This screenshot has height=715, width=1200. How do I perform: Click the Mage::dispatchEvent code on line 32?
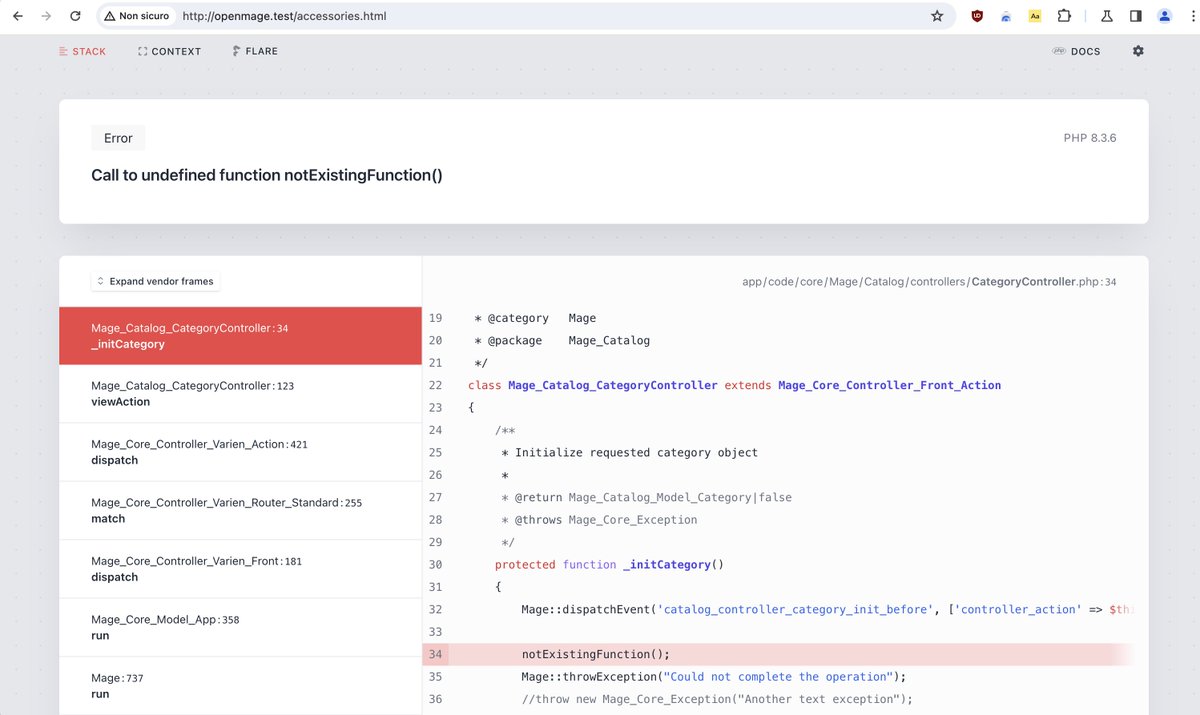point(826,609)
